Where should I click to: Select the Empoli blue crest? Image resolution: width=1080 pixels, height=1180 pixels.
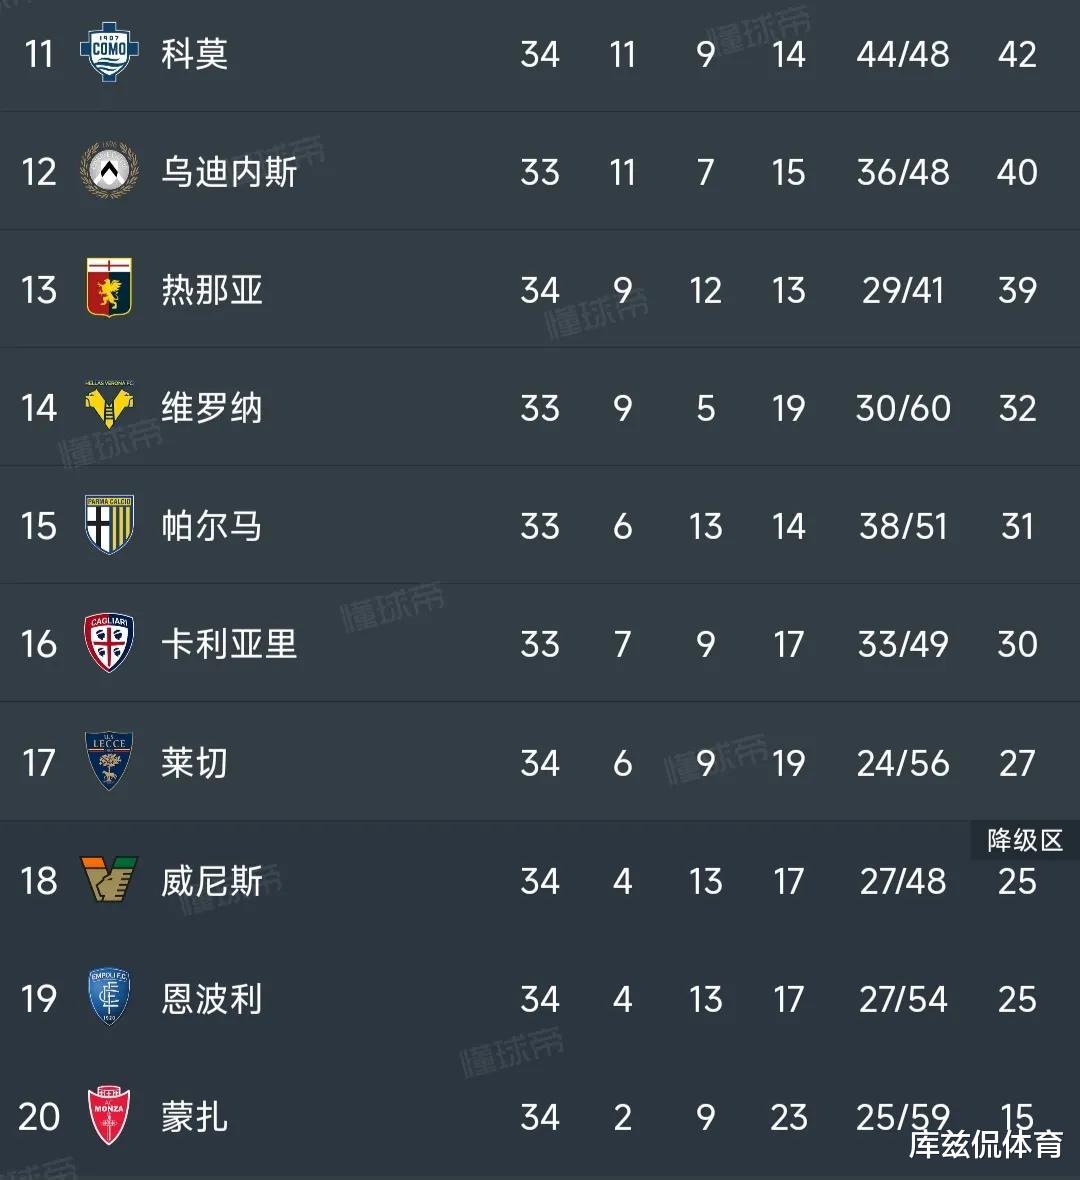click(x=109, y=997)
